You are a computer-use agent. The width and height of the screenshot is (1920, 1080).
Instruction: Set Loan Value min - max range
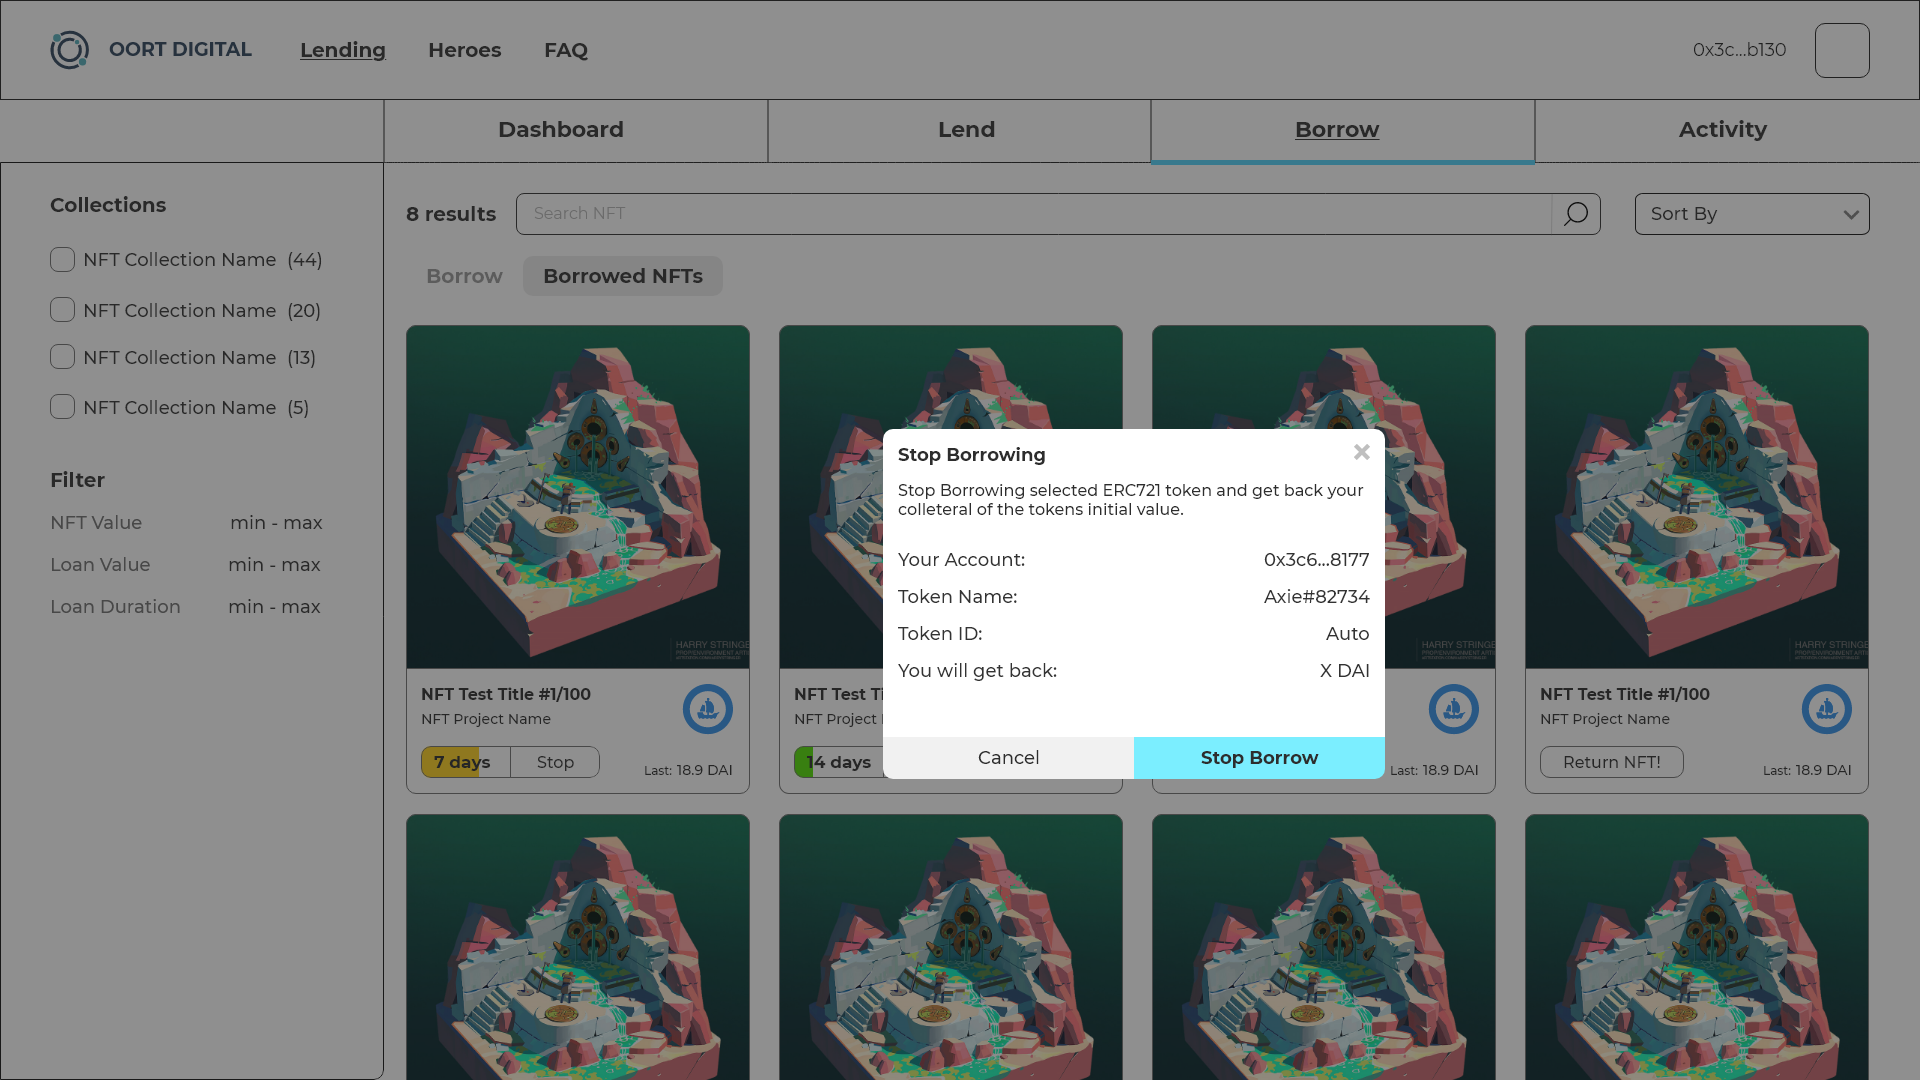pyautogui.click(x=274, y=565)
